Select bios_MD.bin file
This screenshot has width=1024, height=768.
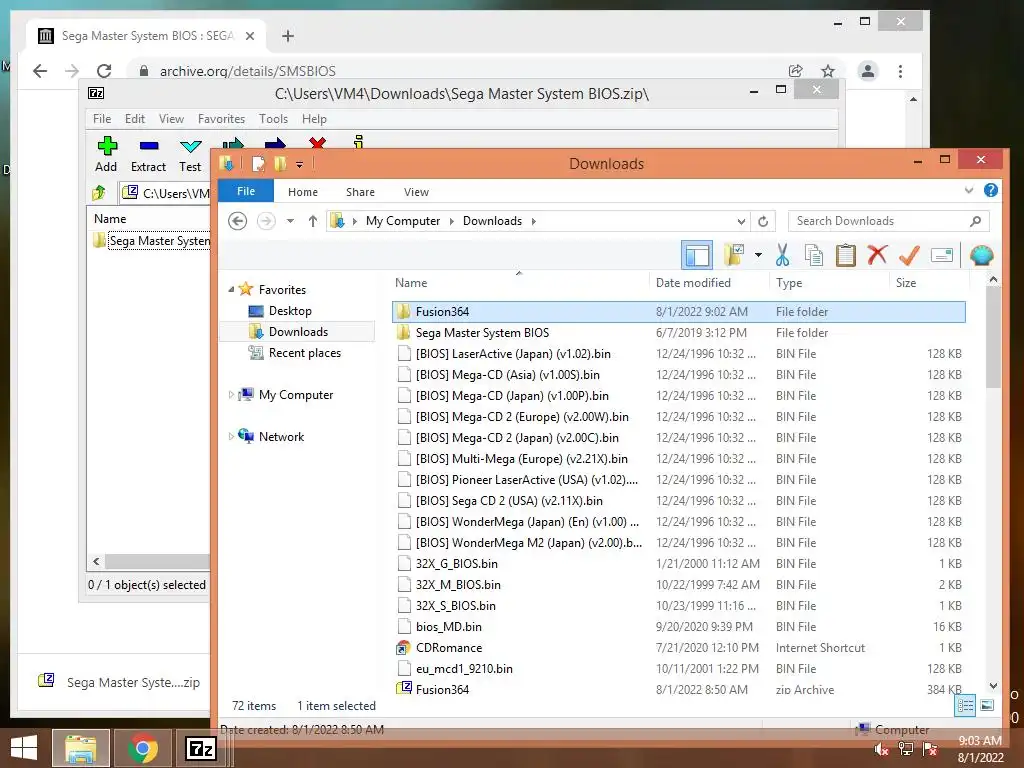click(x=679, y=626)
